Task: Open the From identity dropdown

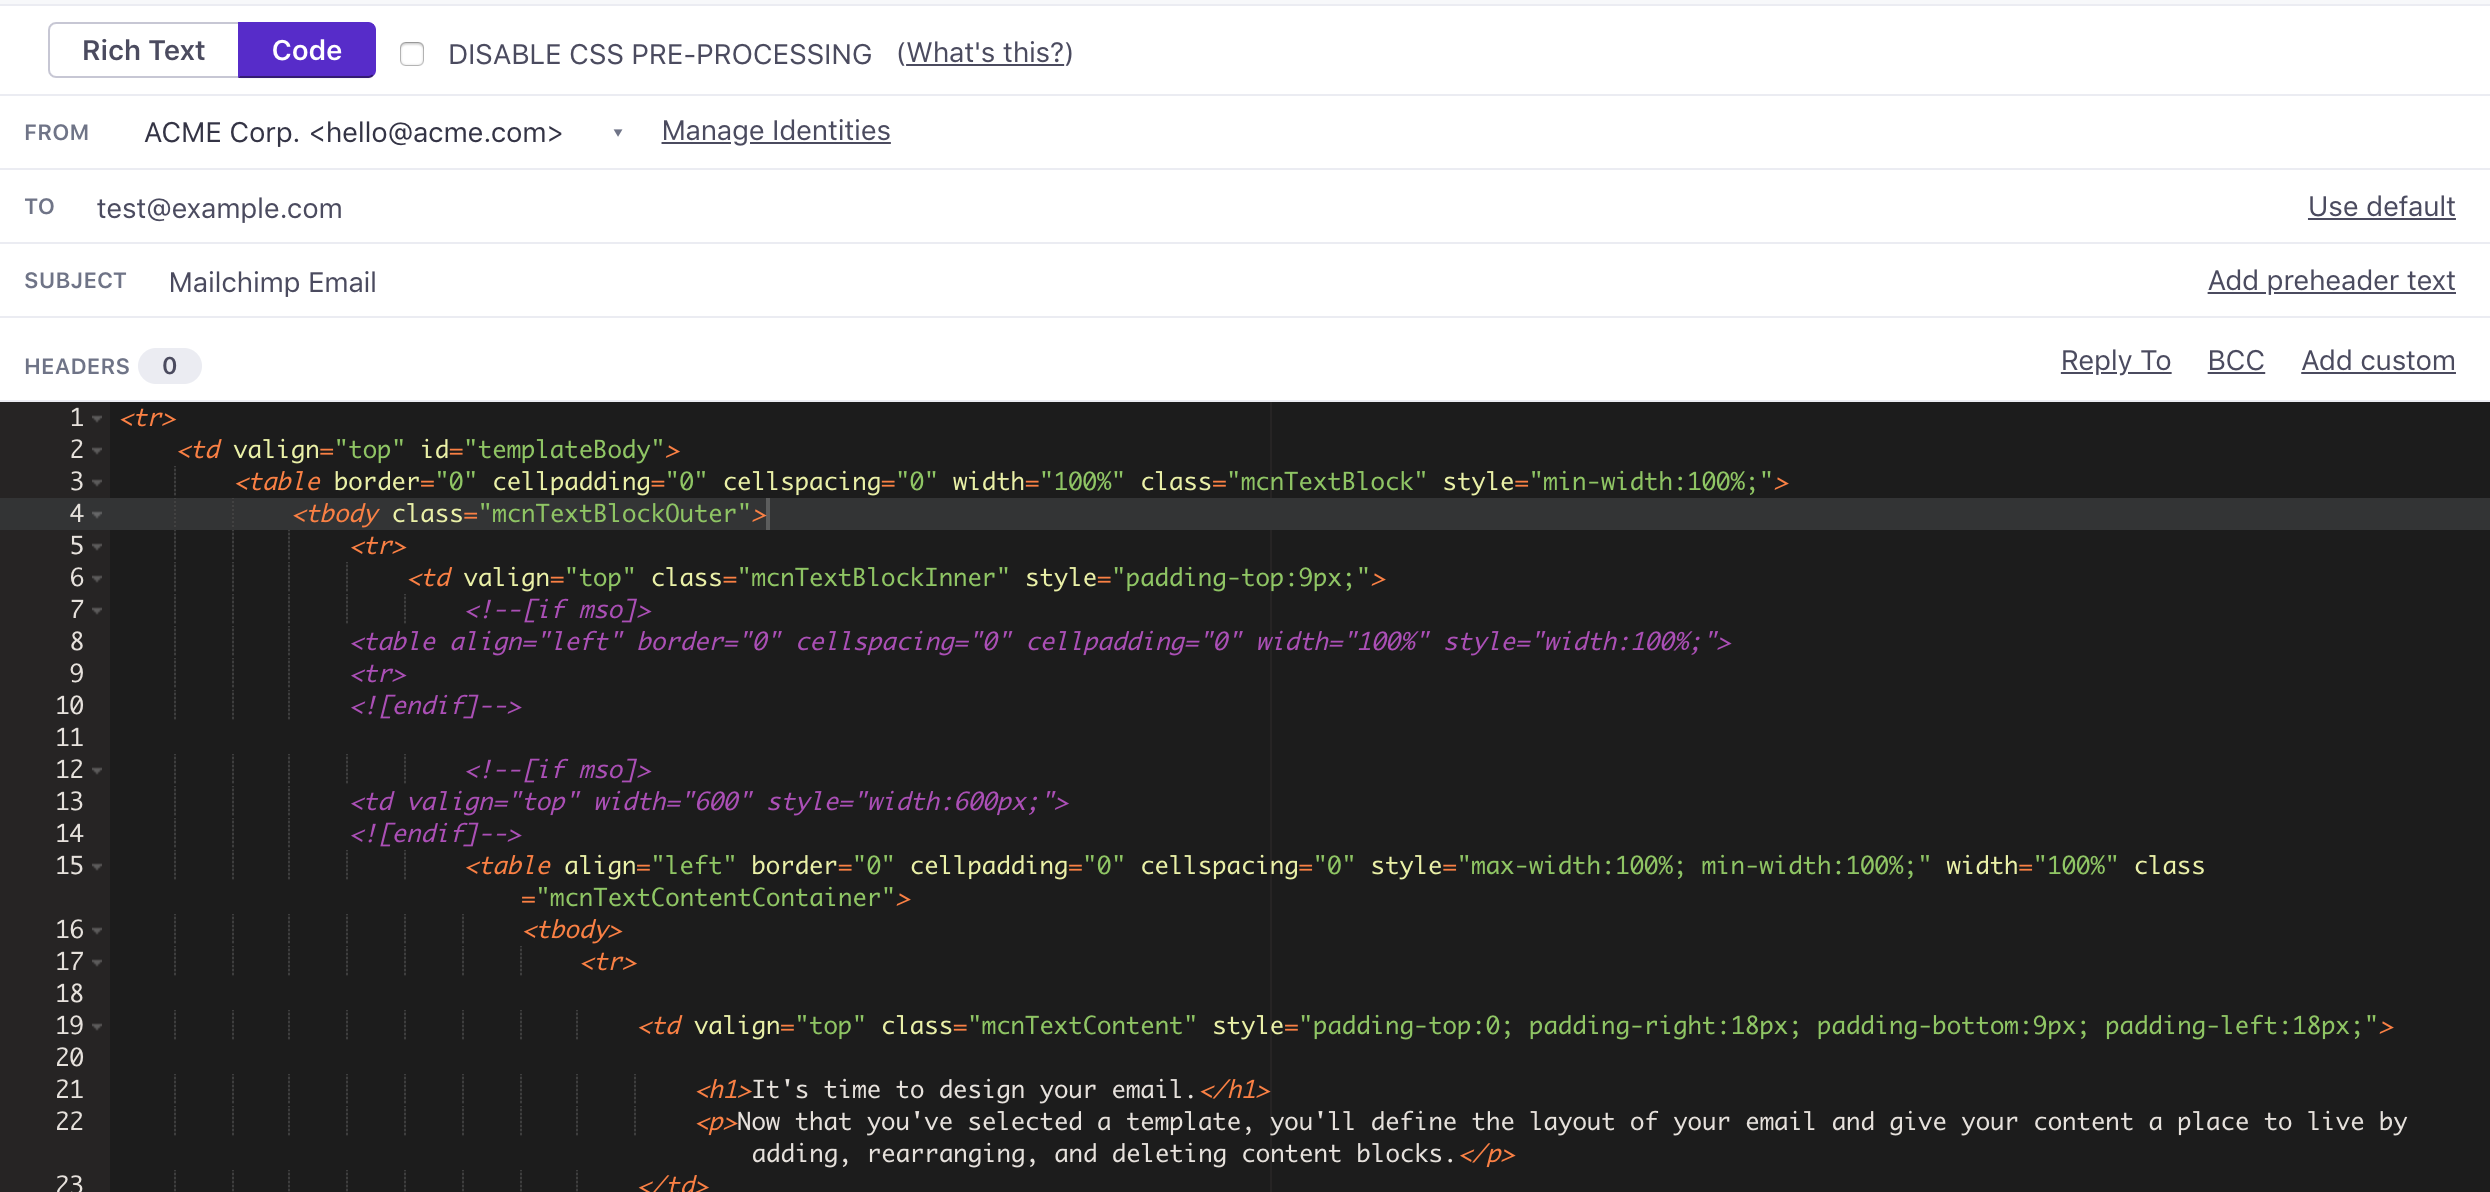Action: (x=618, y=131)
